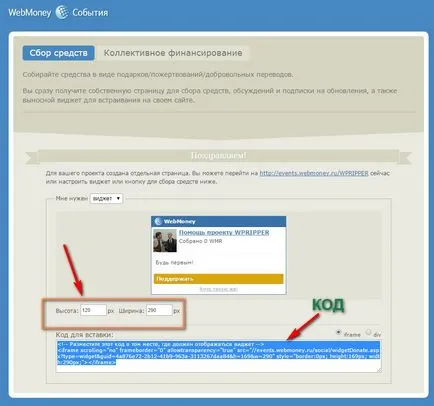This screenshot has height=406, width=434.
Task: Open the Мне нужен виджет dropdown
Action: click(106, 198)
